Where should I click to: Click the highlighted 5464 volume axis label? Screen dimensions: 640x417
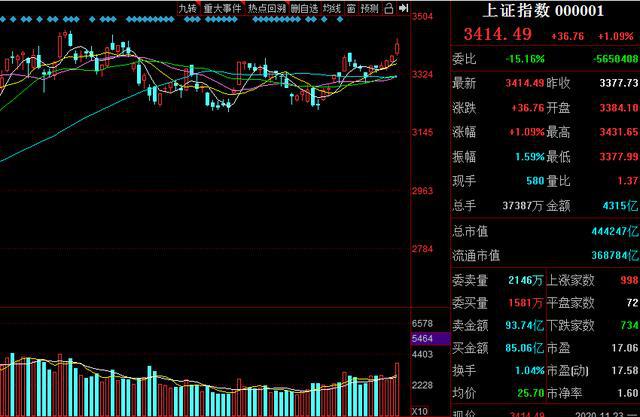pos(430,339)
